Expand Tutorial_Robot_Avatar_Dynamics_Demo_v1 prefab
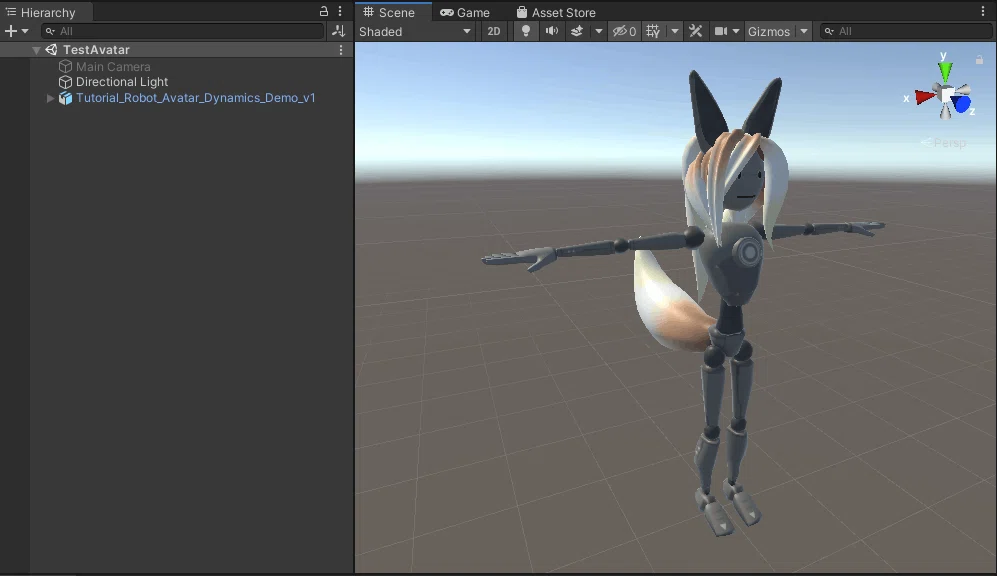Viewport: 997px width, 576px height. coord(50,98)
